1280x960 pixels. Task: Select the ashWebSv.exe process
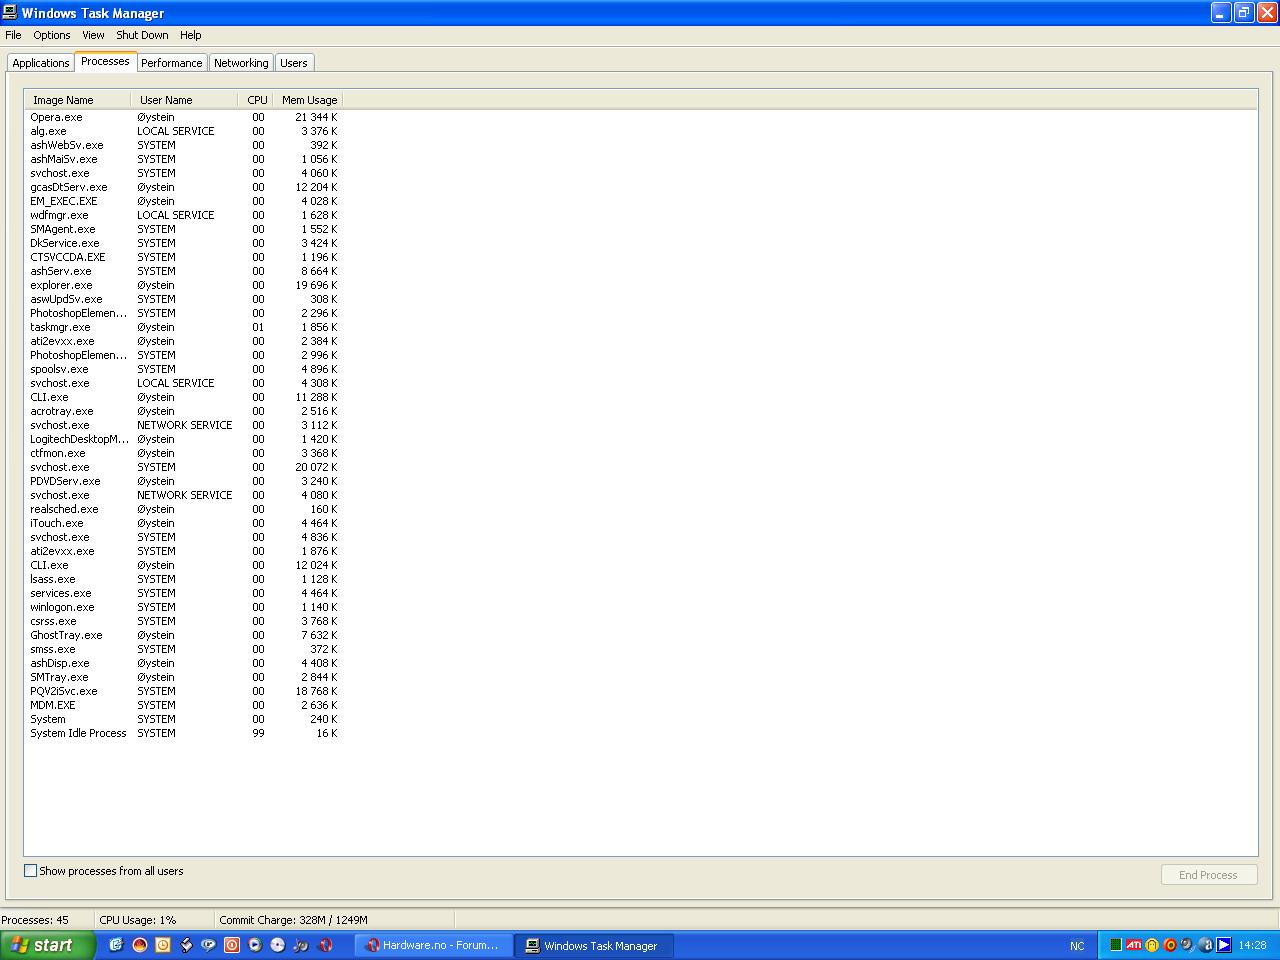tap(66, 145)
